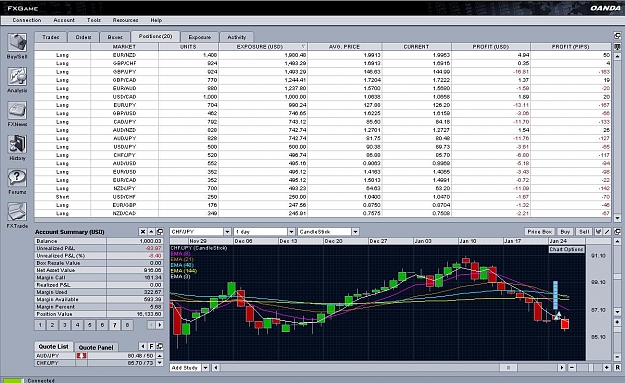Select the Short USD/CHF position row
This screenshot has width=625, height=383.
click(323, 197)
